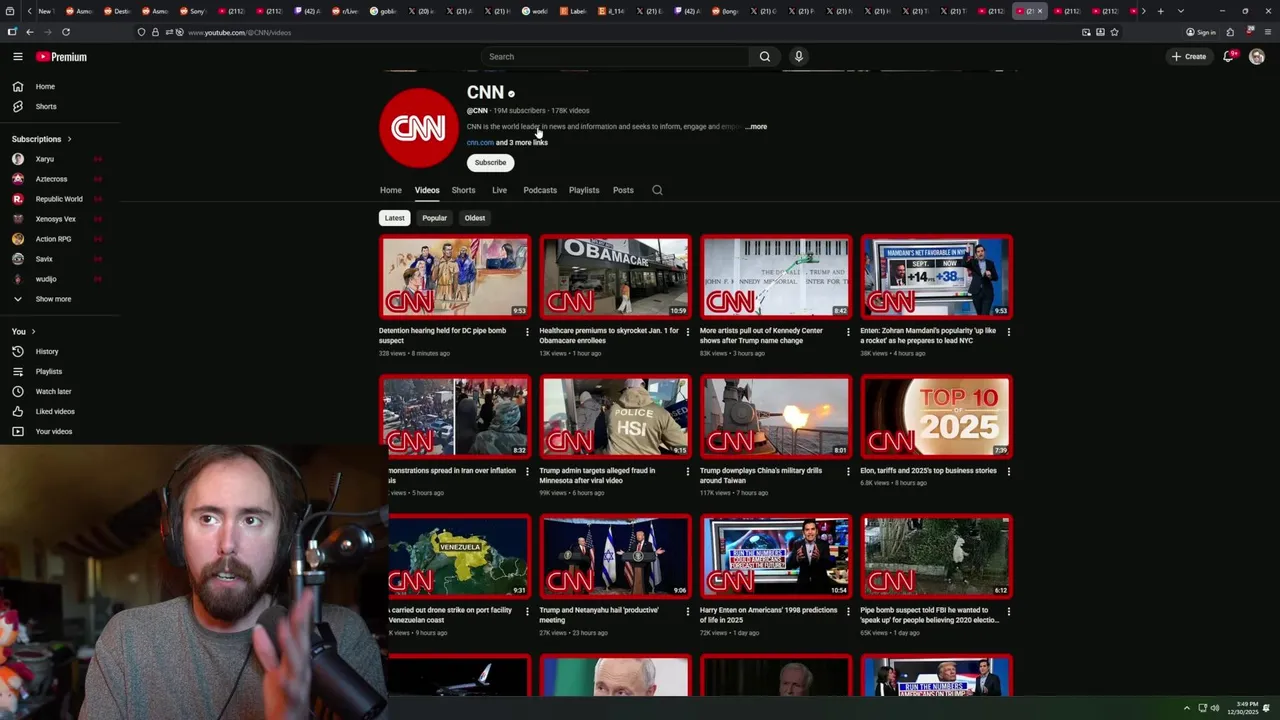The image size is (1280, 720).
Task: Open options for Detention hearing video
Action: click(527, 332)
